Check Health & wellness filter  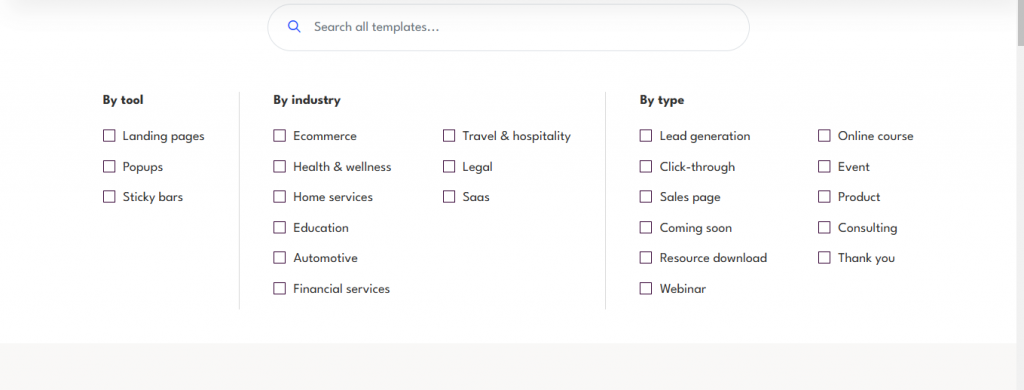click(x=280, y=167)
